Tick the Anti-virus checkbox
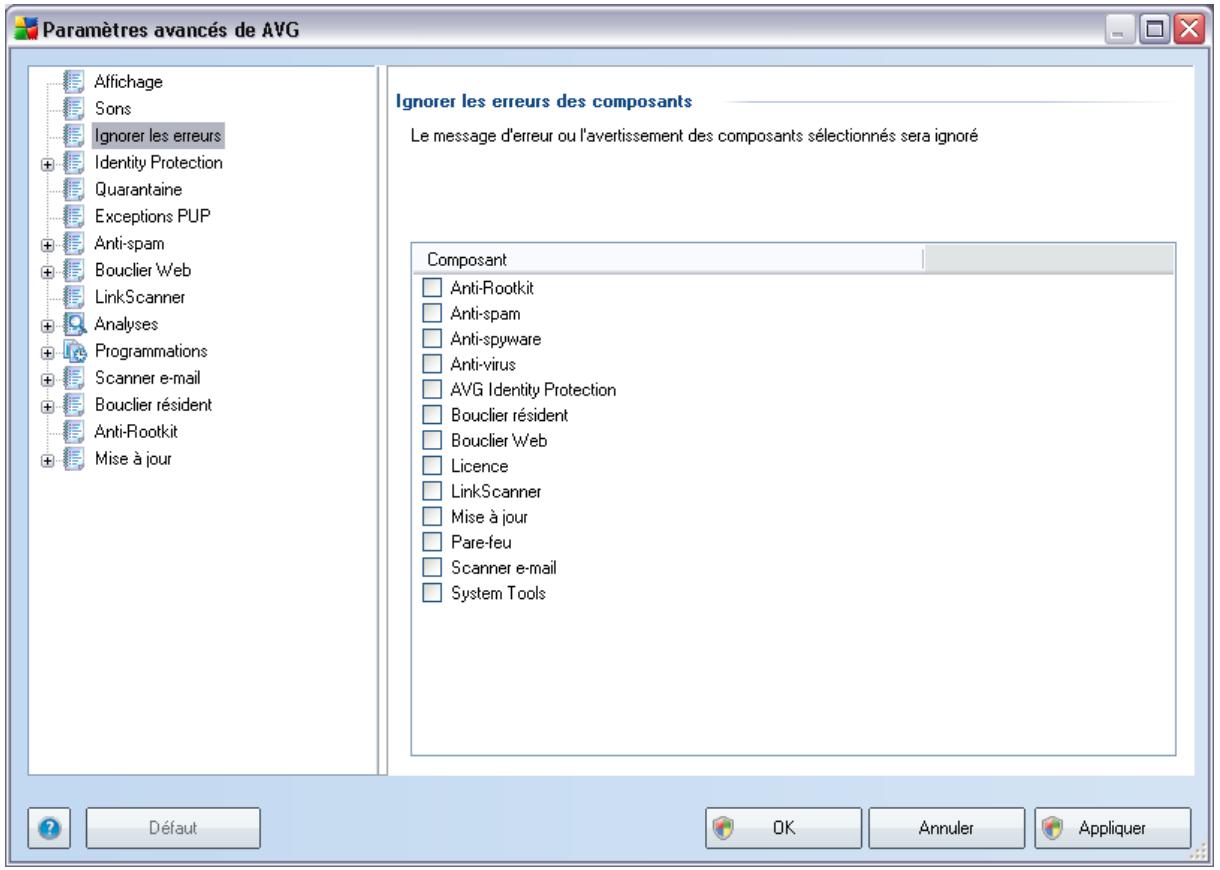 (x=431, y=365)
